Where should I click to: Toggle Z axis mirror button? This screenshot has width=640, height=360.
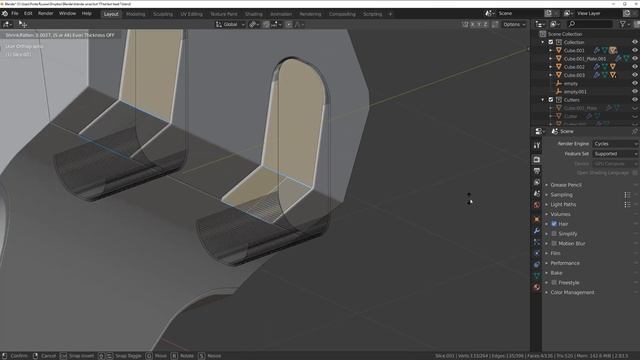pos(485,24)
